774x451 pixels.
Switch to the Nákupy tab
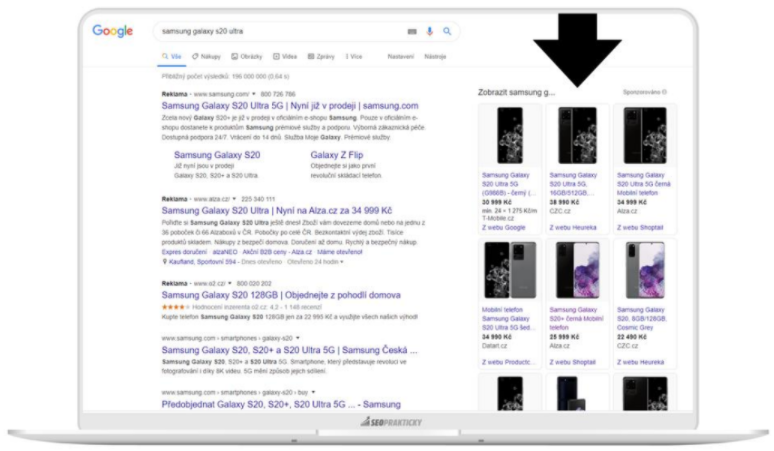pos(206,57)
